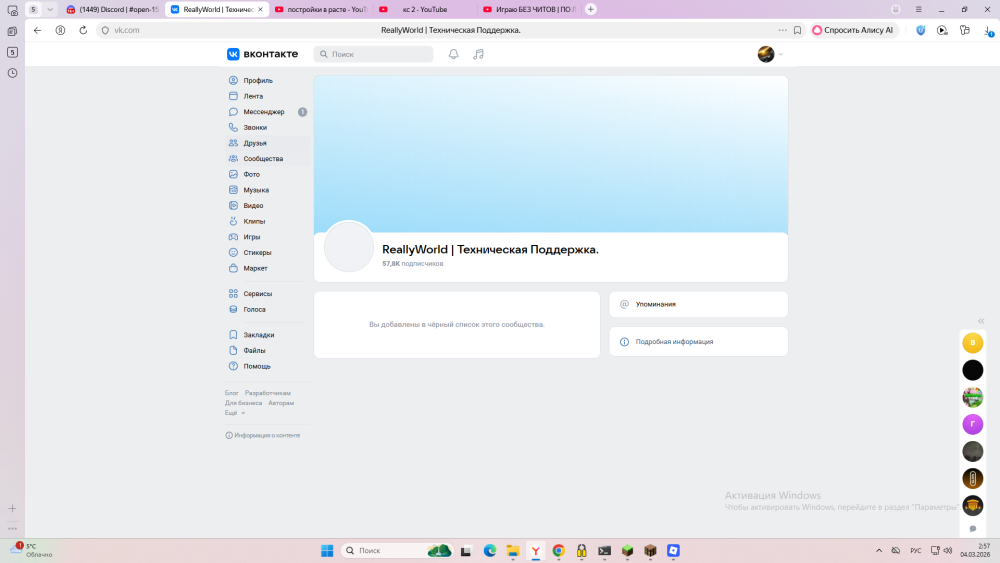Open Подробная информация about the community
Image resolution: width=1000 pixels, height=563 pixels.
(698, 342)
